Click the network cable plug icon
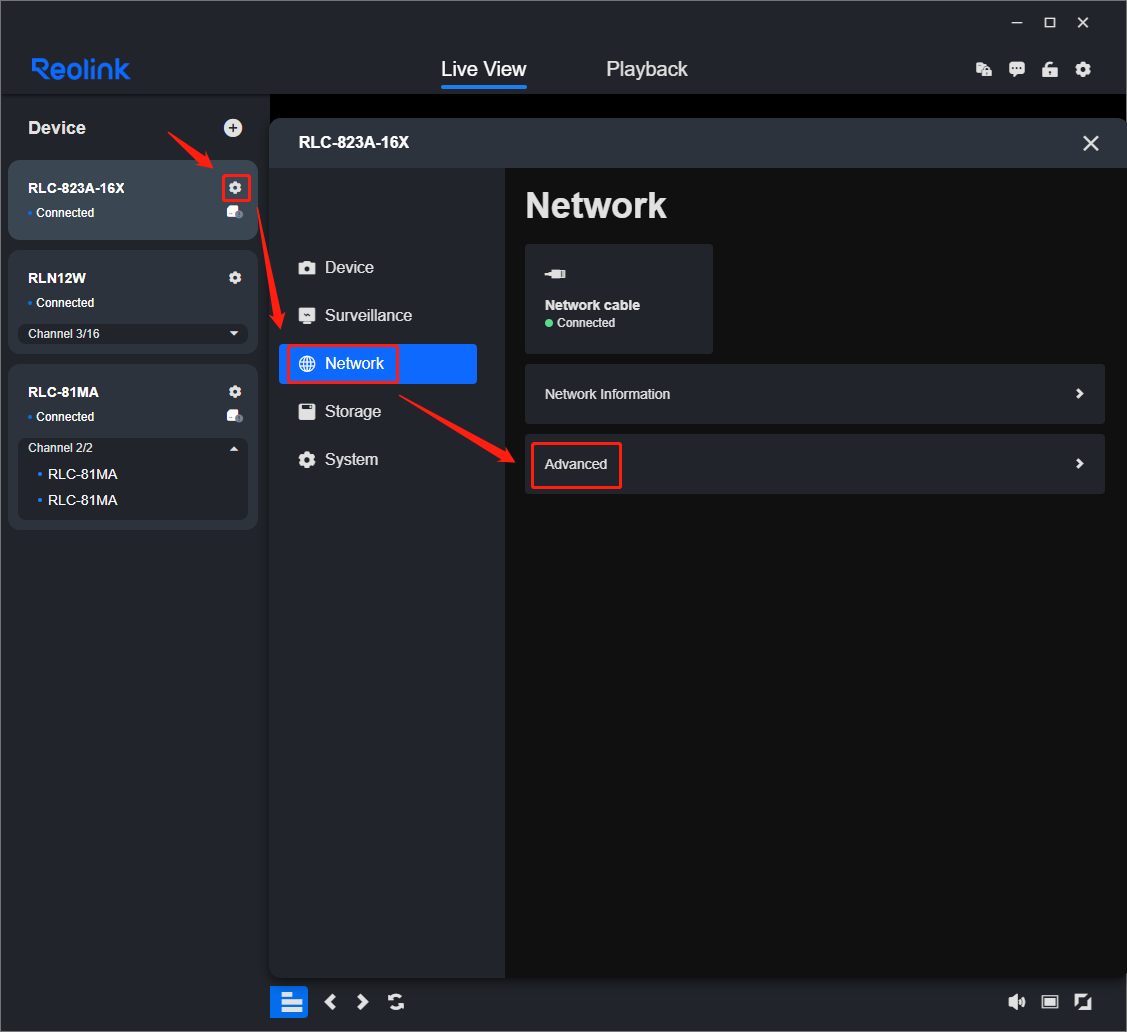 [x=555, y=274]
